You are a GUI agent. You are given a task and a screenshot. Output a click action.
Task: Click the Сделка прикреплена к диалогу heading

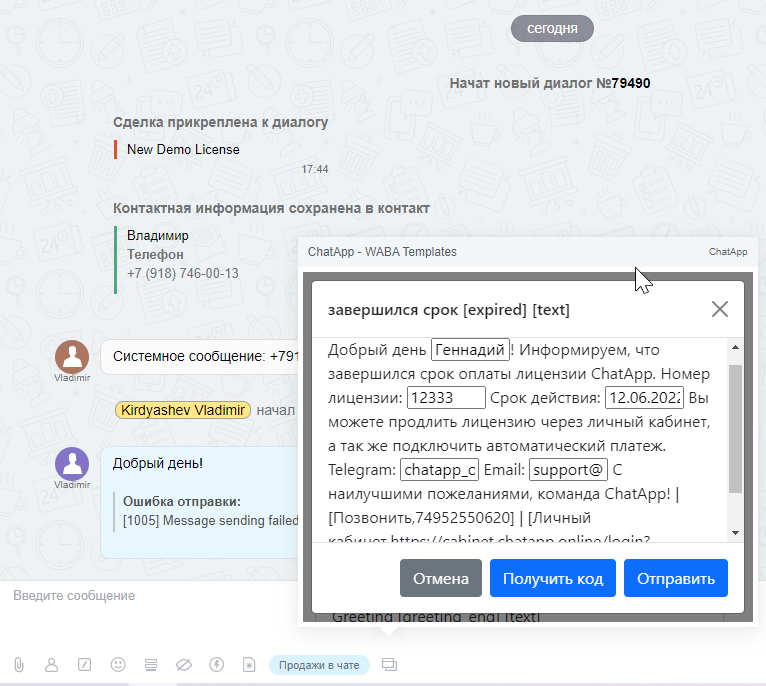[x=220, y=122]
